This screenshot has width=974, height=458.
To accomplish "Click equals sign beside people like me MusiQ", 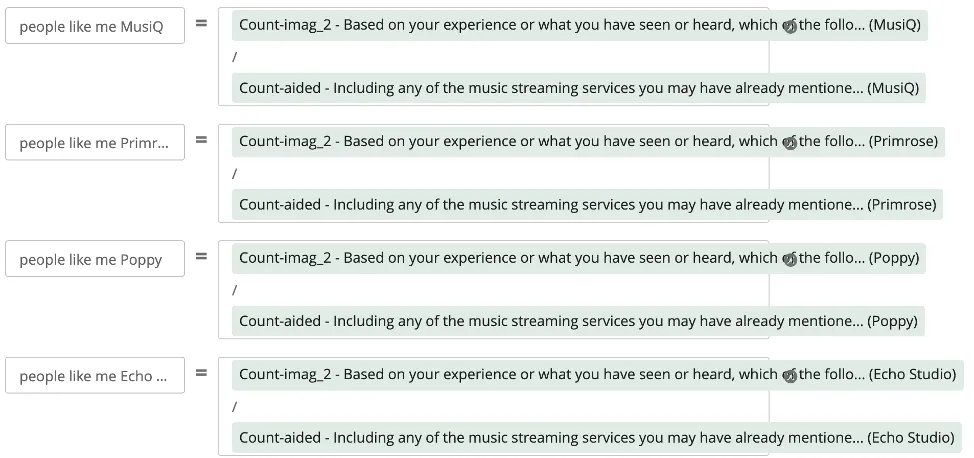I will 201,23.
